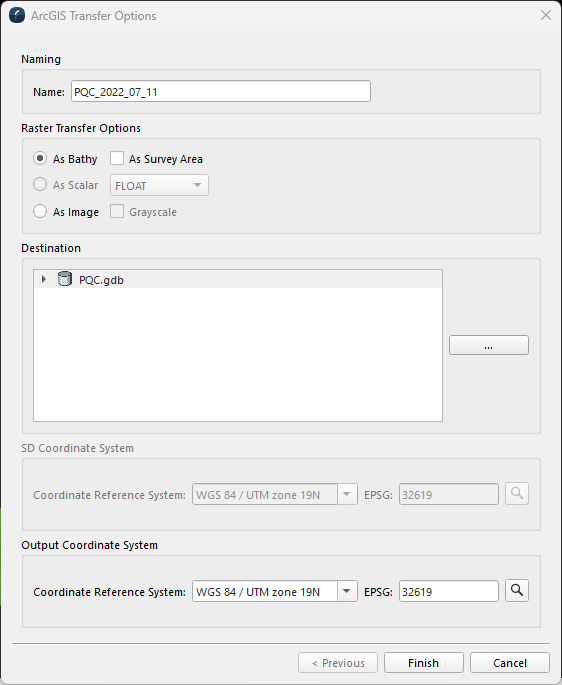Enable the As Survey Area checkbox
562x685 pixels.
coord(117,159)
